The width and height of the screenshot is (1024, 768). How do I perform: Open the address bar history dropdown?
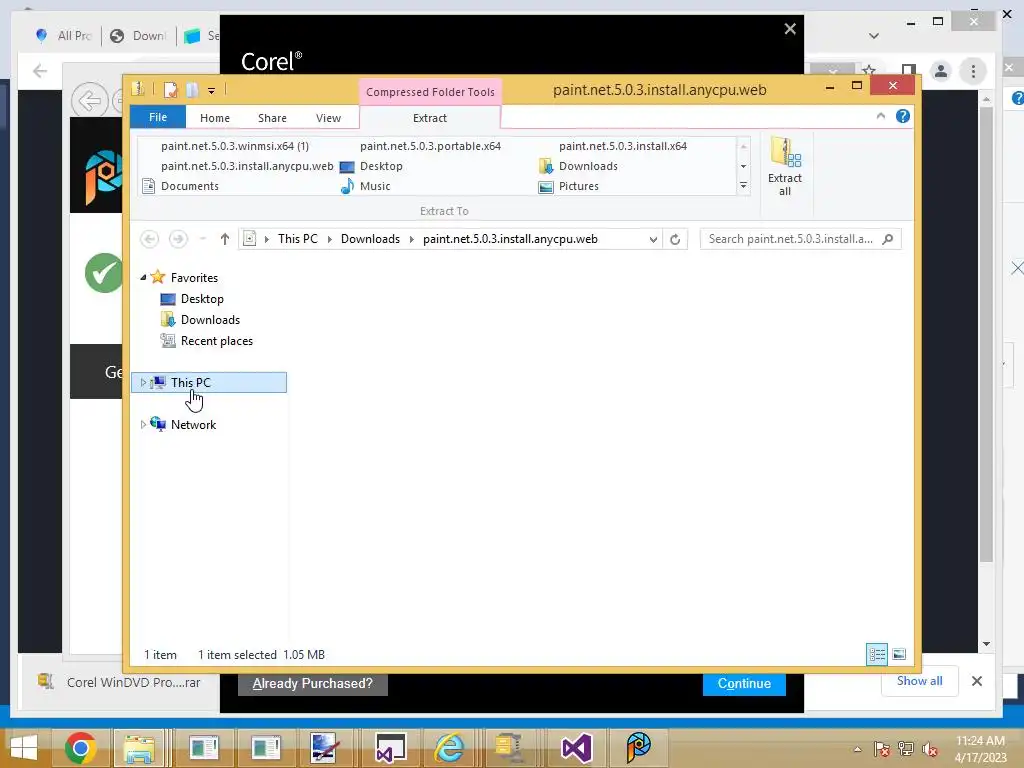pos(653,240)
